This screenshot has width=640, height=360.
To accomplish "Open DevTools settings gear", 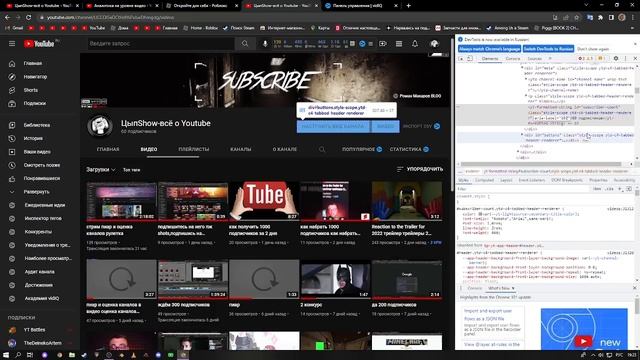I will (x=616, y=58).
